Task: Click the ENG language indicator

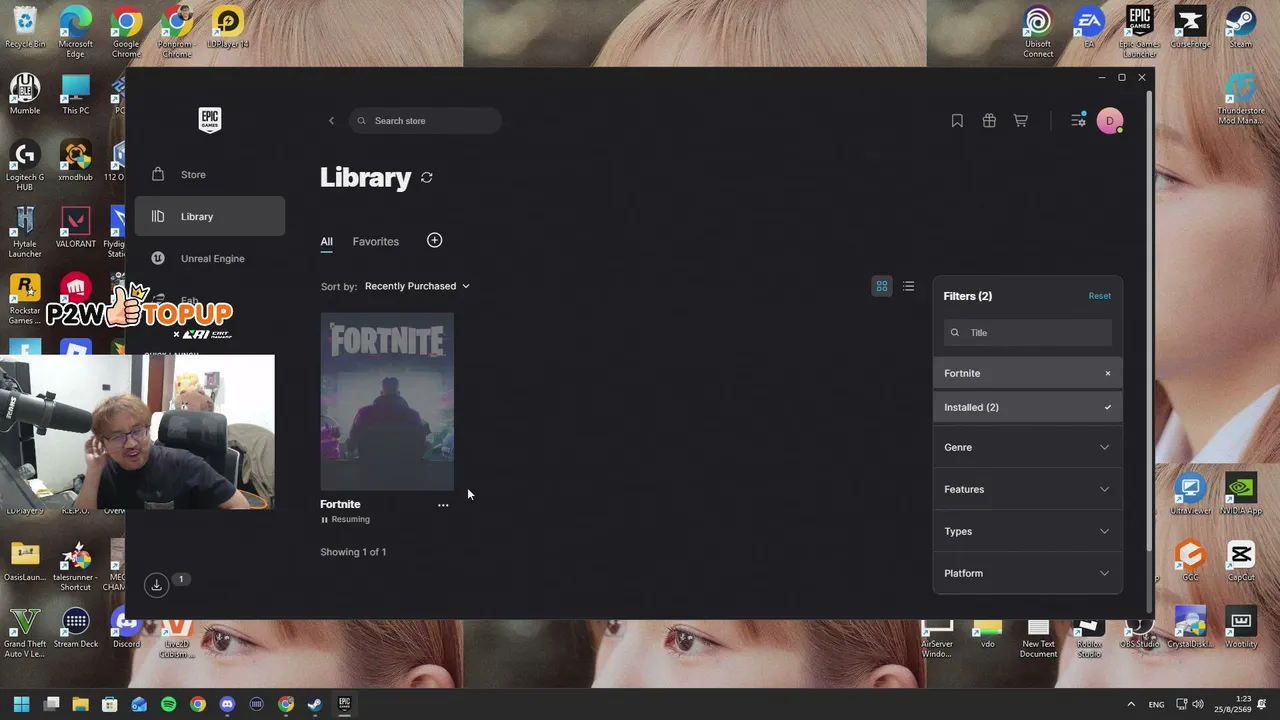Action: click(x=1156, y=705)
